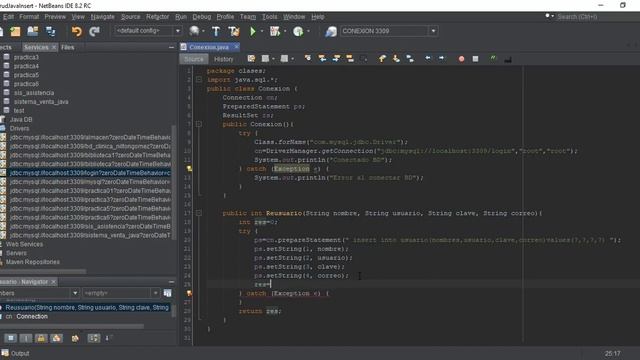The height and width of the screenshot is (360, 640).
Task: Toggle Show Inherited Members in Navigator
Action: click(11, 338)
